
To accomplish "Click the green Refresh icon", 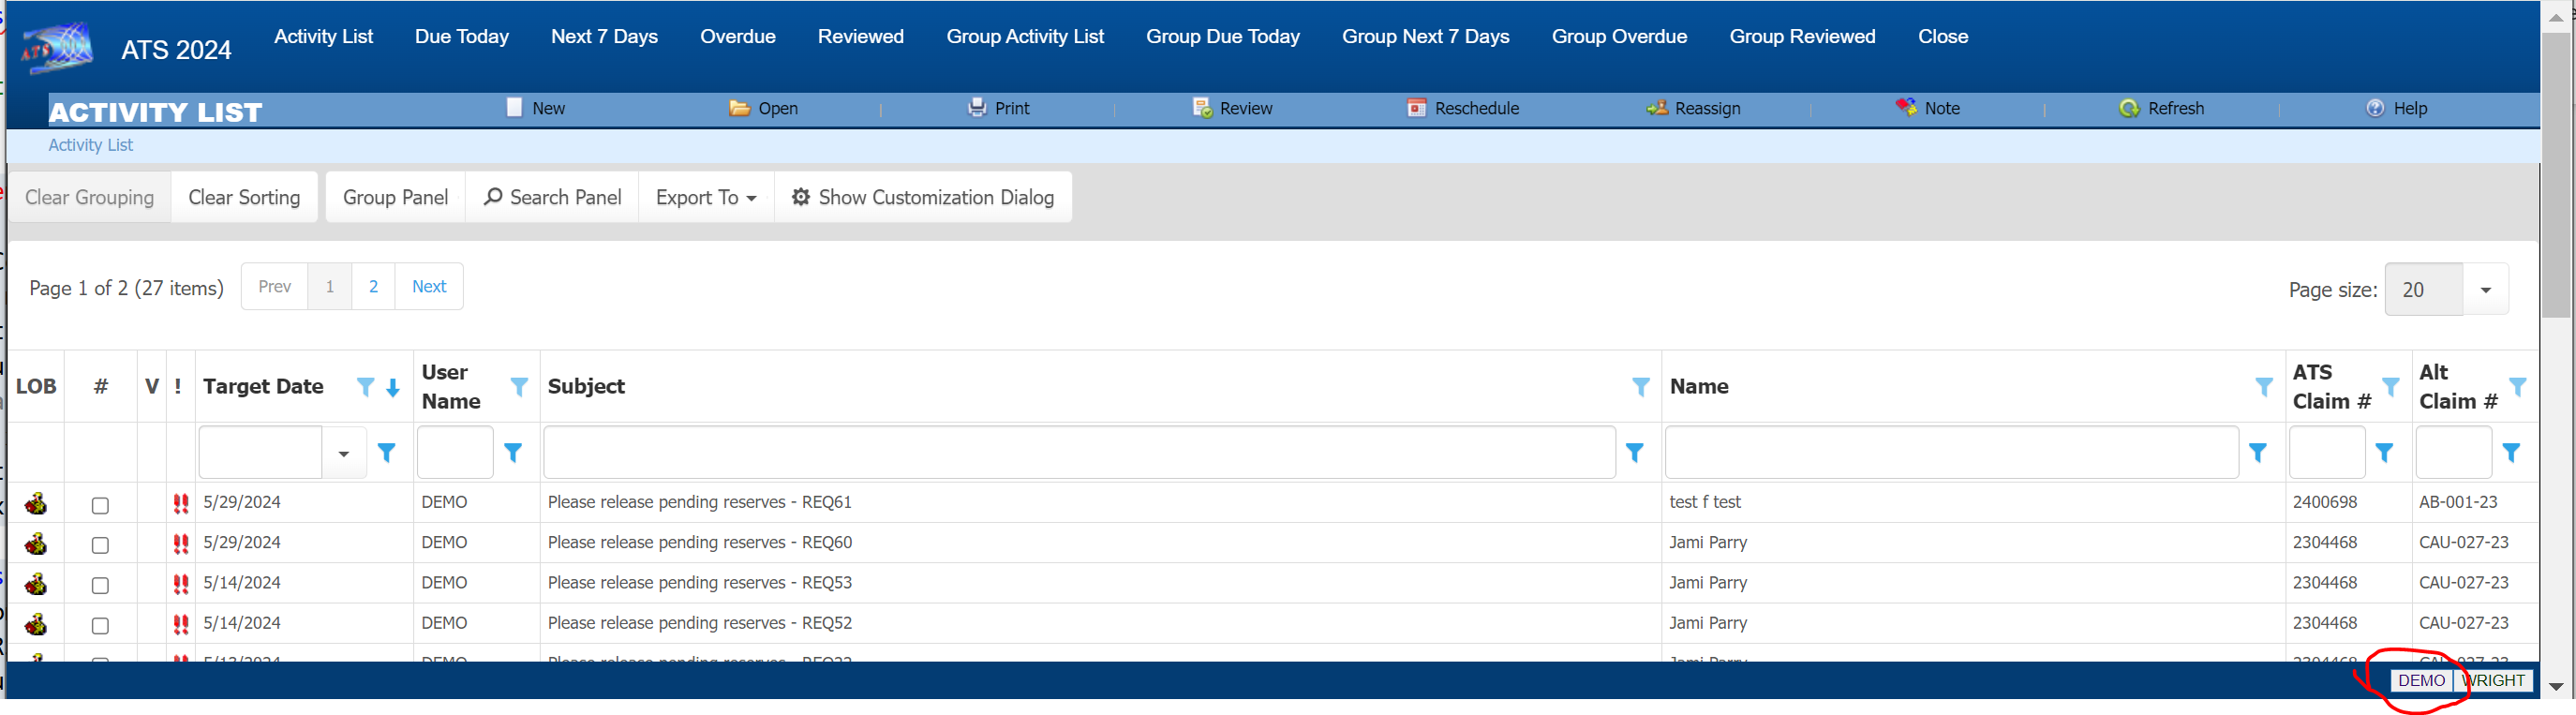I will pos(2129,108).
